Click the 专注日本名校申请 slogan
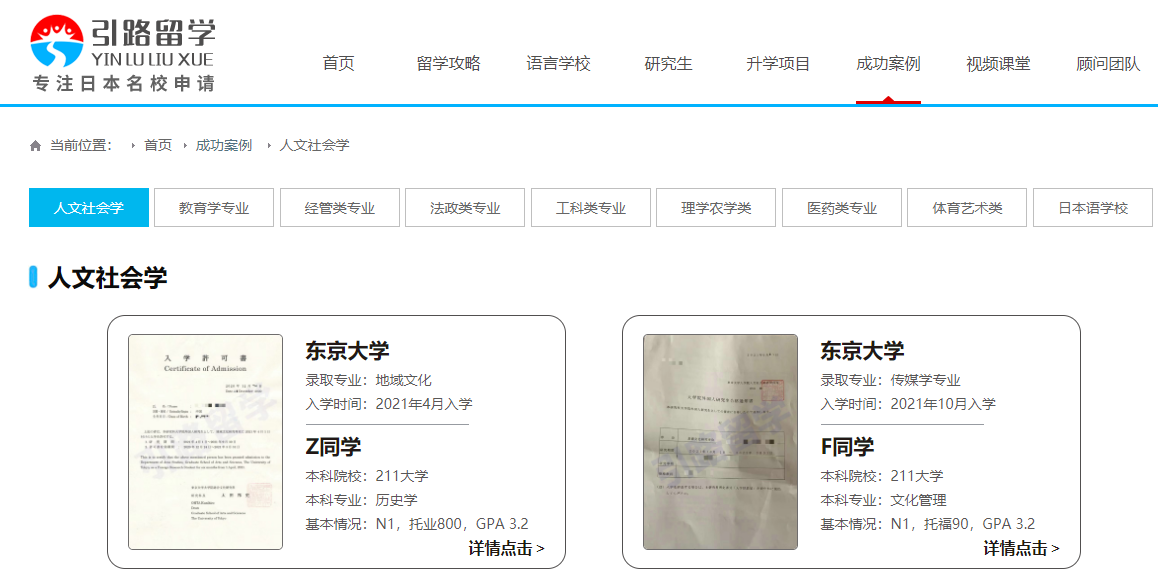1158x576 pixels. pos(123,84)
